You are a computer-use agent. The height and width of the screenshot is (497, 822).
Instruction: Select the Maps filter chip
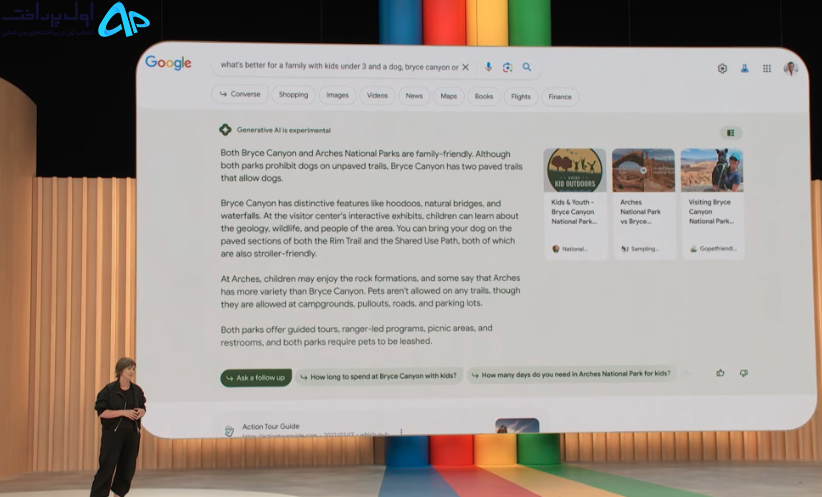(x=449, y=96)
